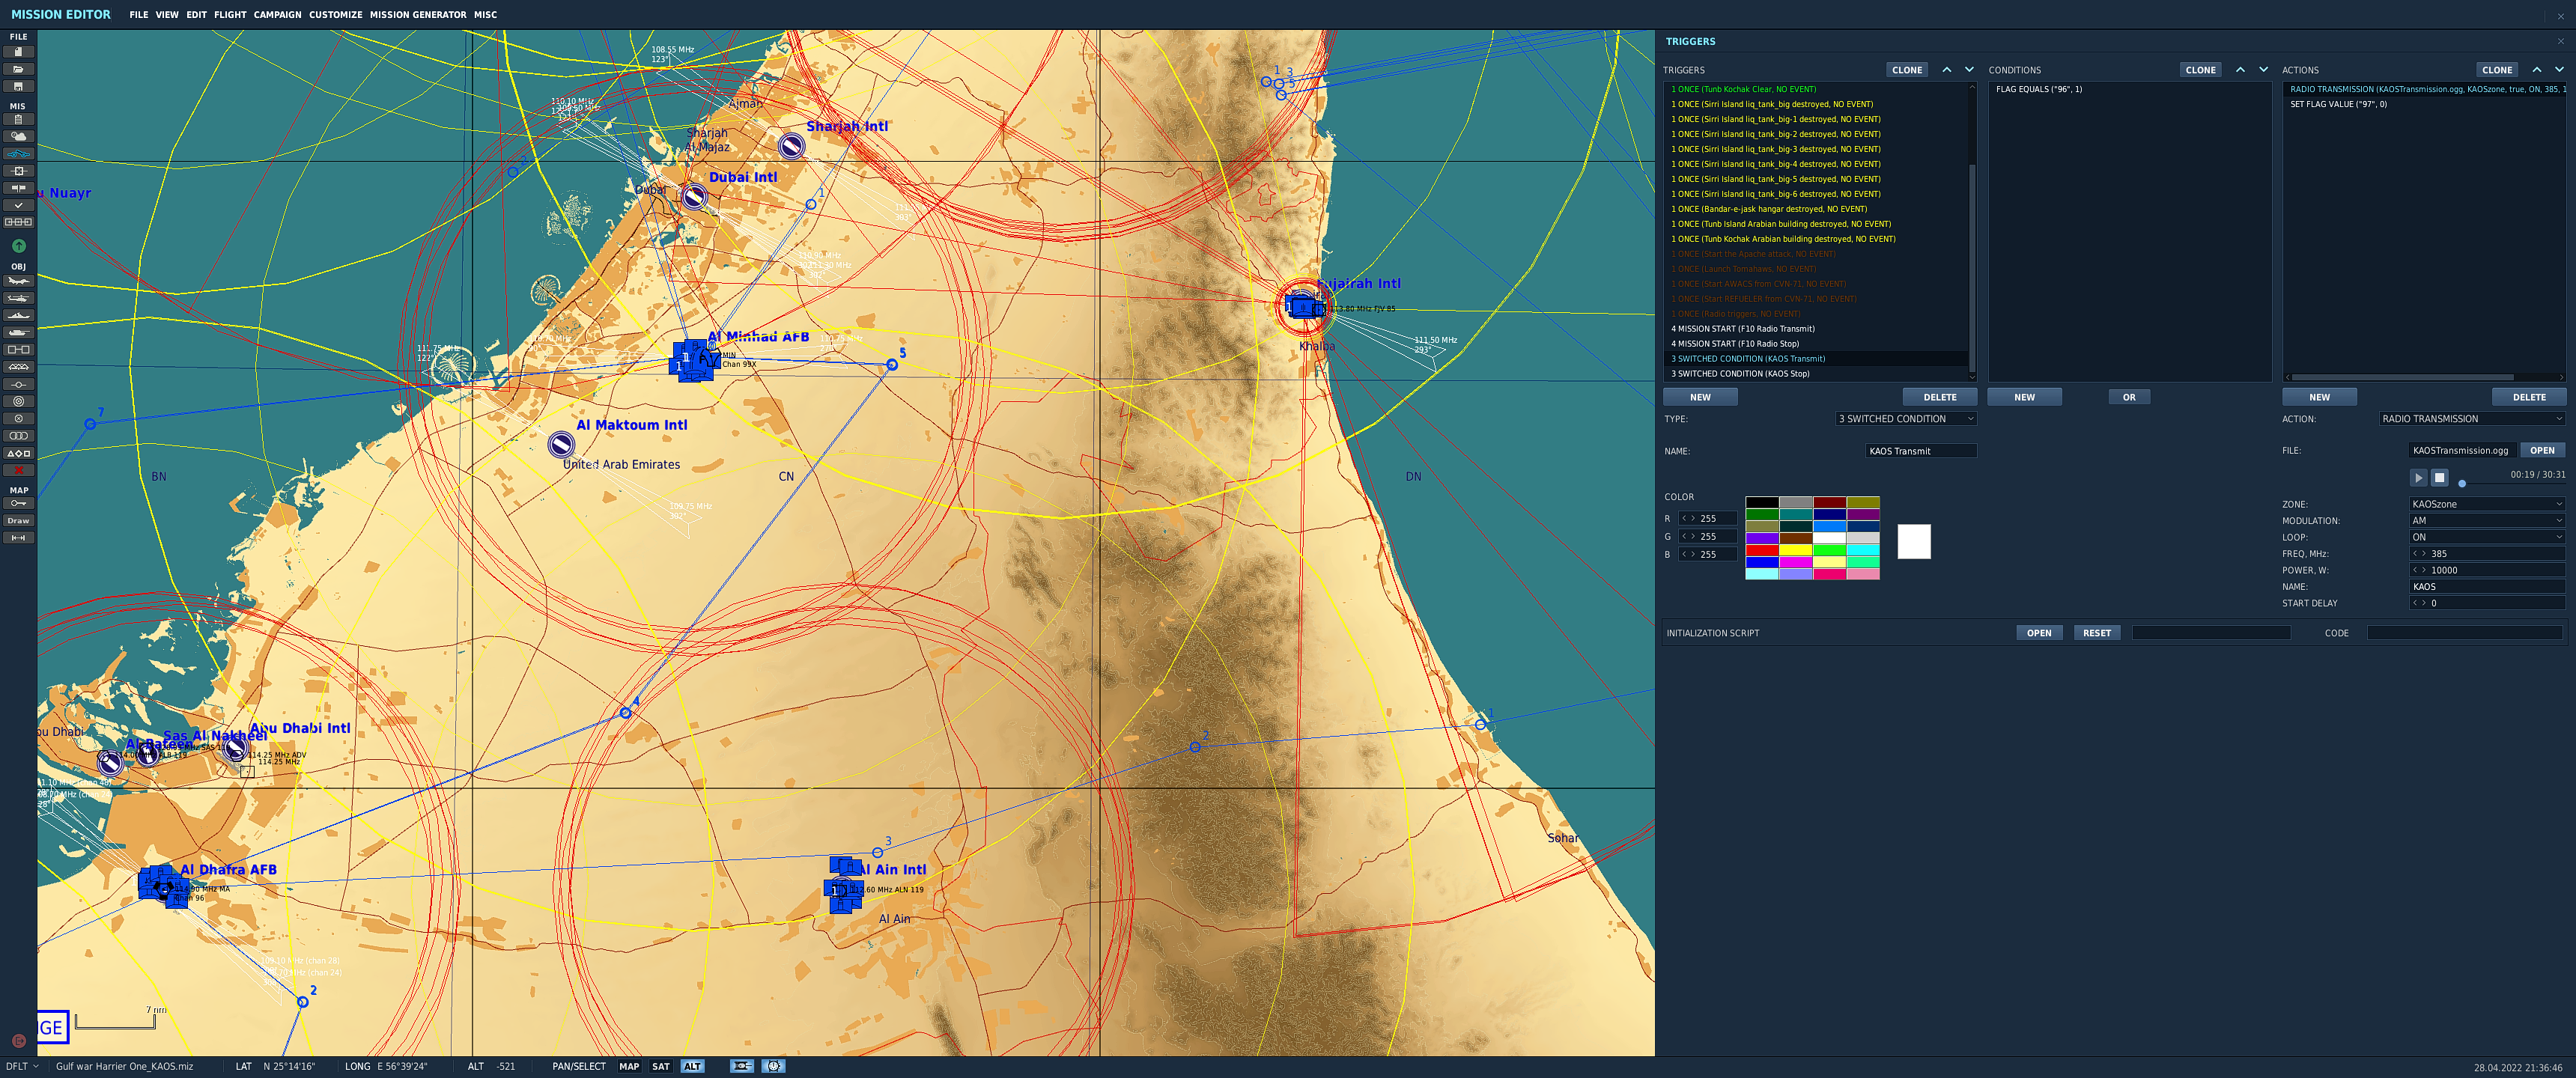Open the FLIGHT menu
2576x1078 pixels.
(x=230, y=15)
